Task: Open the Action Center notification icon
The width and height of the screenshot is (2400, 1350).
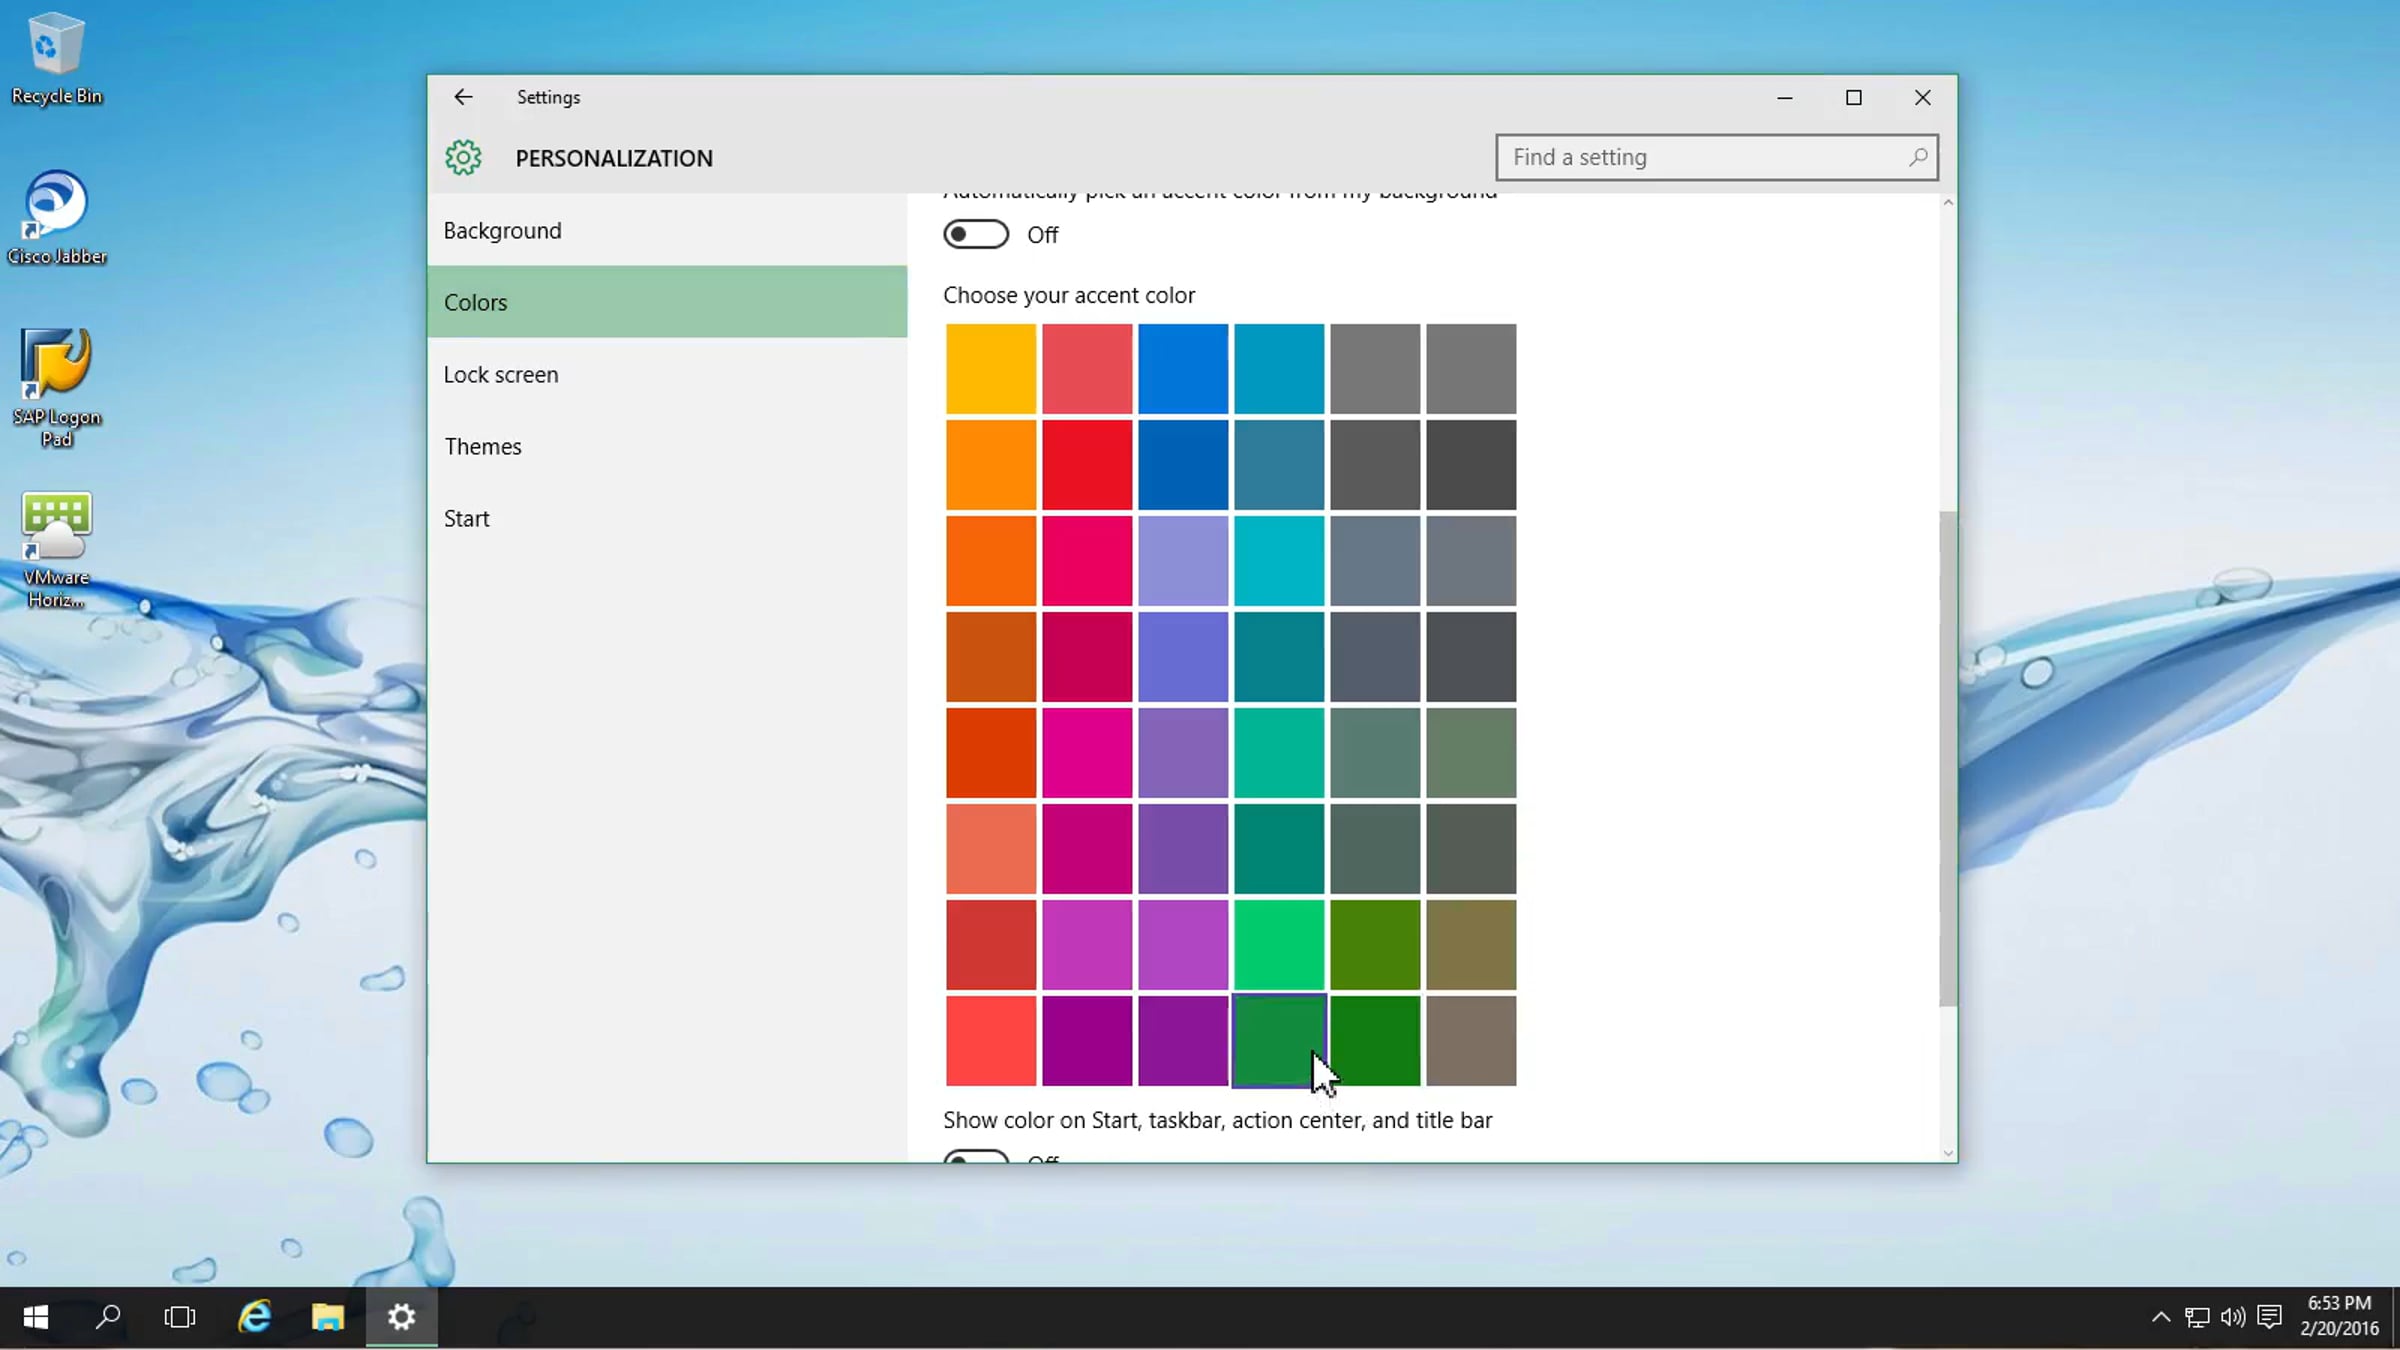Action: [x=2269, y=1317]
